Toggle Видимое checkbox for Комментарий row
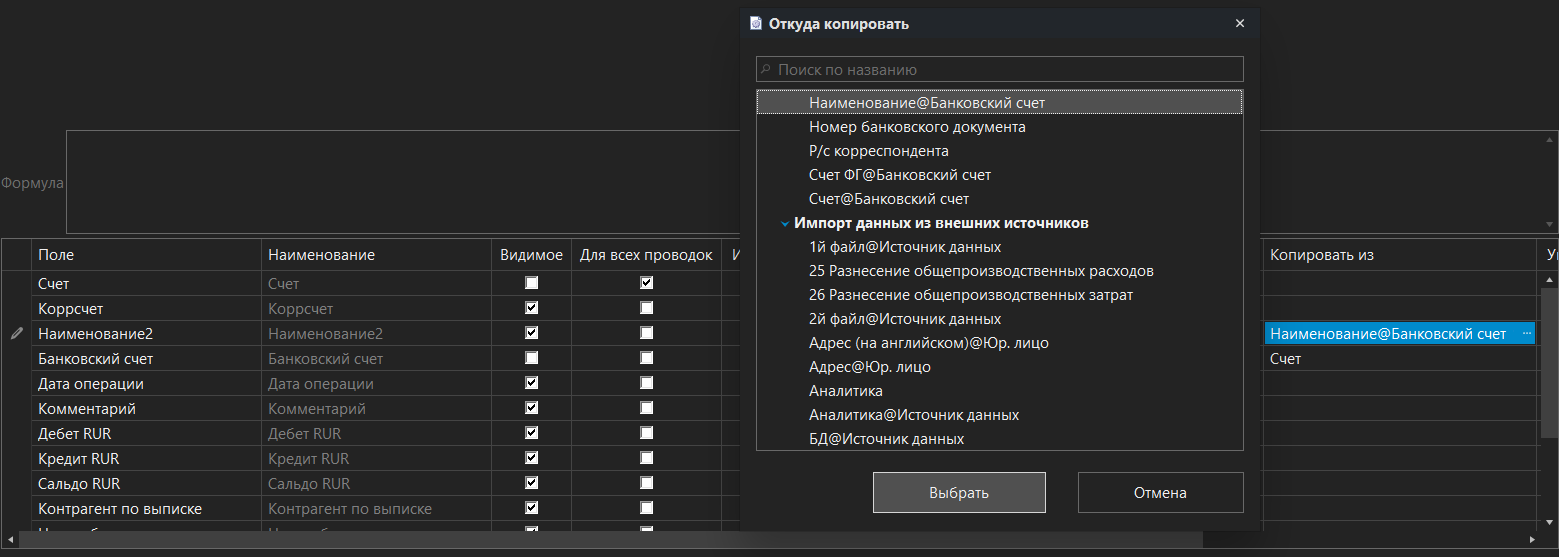 coord(532,408)
